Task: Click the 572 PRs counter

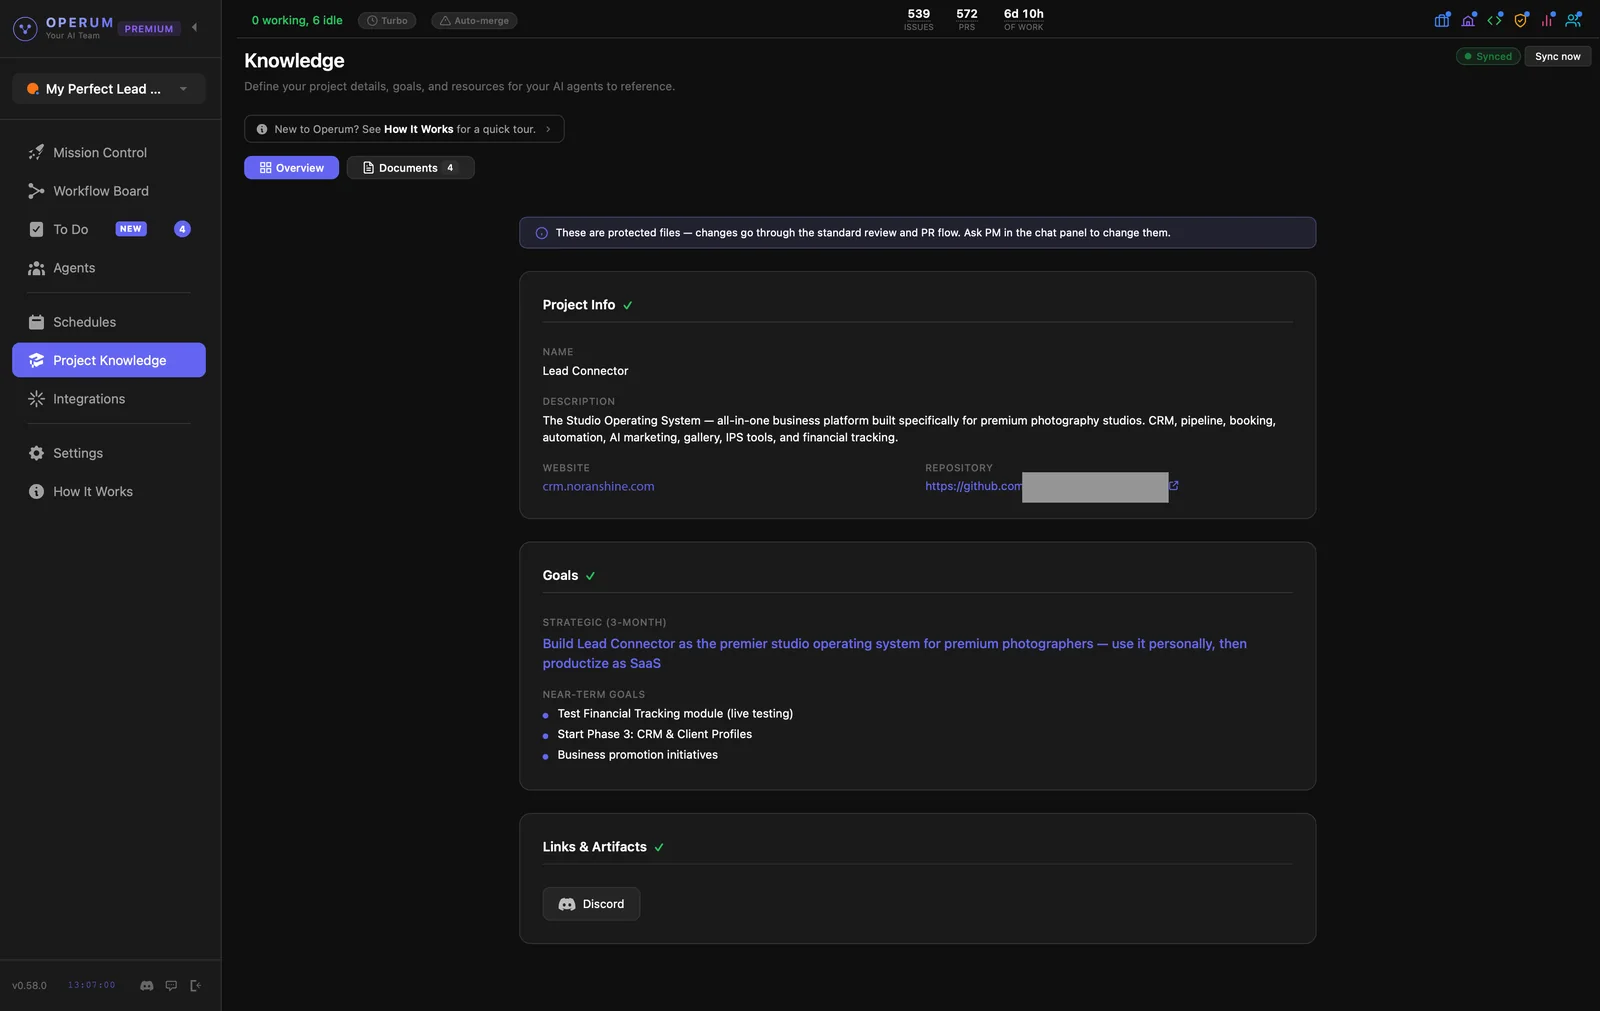Action: click(x=967, y=19)
